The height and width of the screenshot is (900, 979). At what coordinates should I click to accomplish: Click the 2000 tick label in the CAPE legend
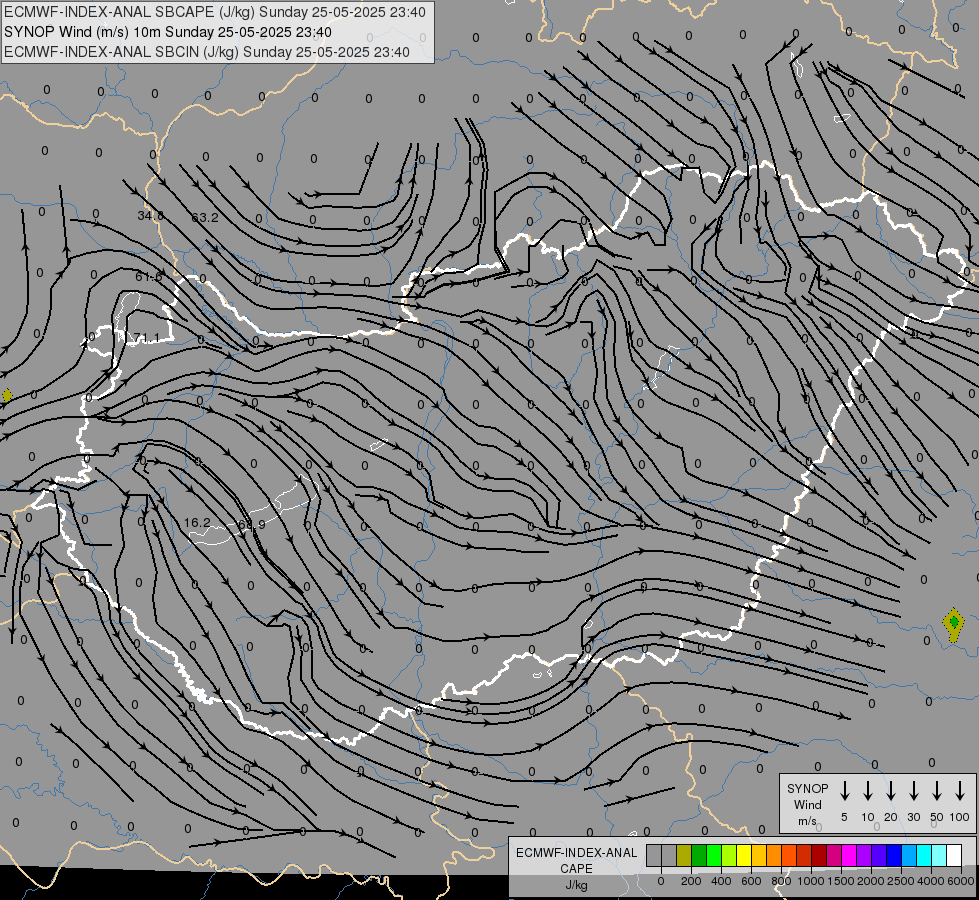tap(870, 881)
